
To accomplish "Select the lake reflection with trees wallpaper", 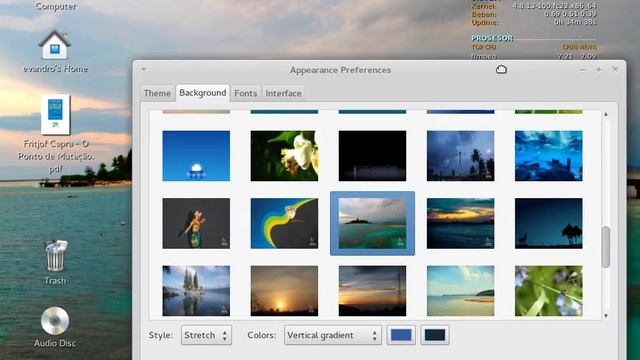I will pos(196,291).
